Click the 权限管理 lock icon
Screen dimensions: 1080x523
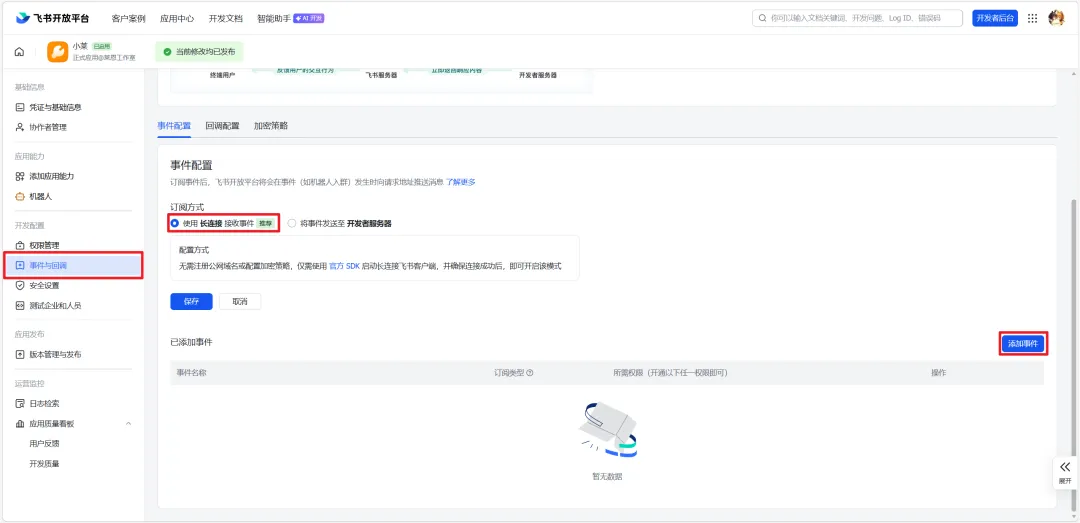(20, 245)
